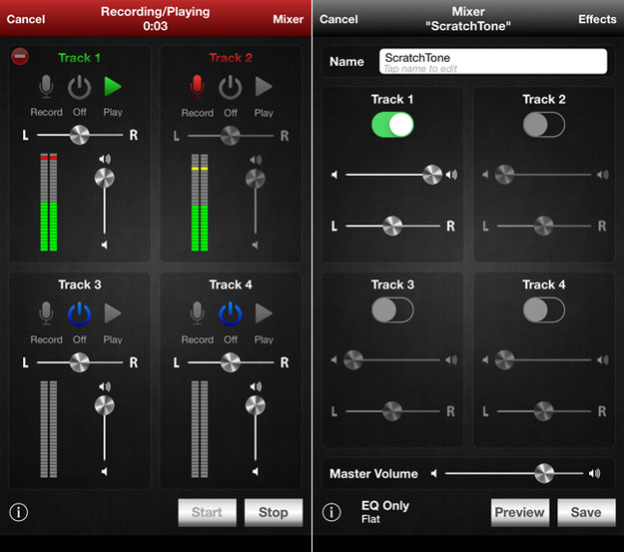Tap the 0:03 recording timer
The height and width of the screenshot is (552, 624).
[155, 26]
